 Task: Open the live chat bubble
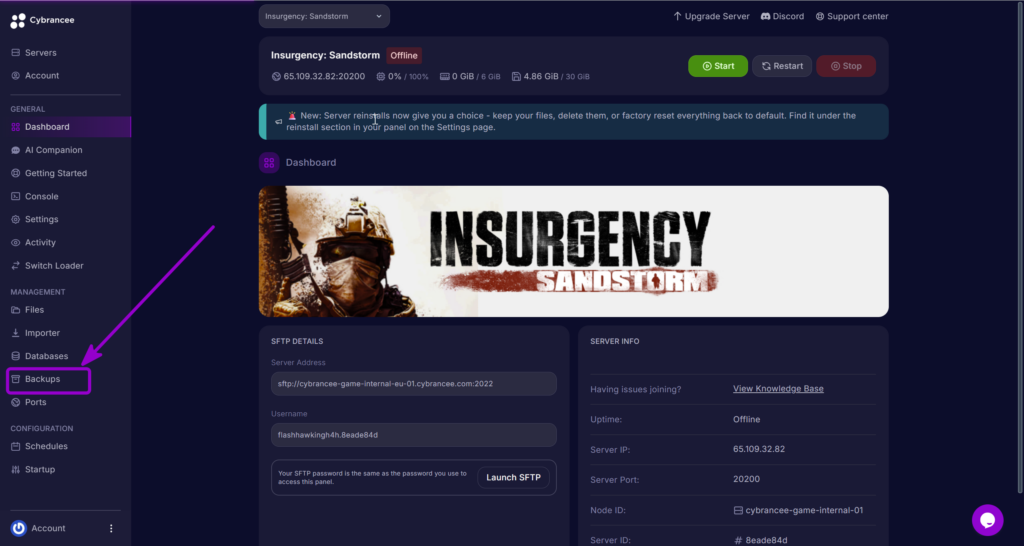tap(987, 521)
